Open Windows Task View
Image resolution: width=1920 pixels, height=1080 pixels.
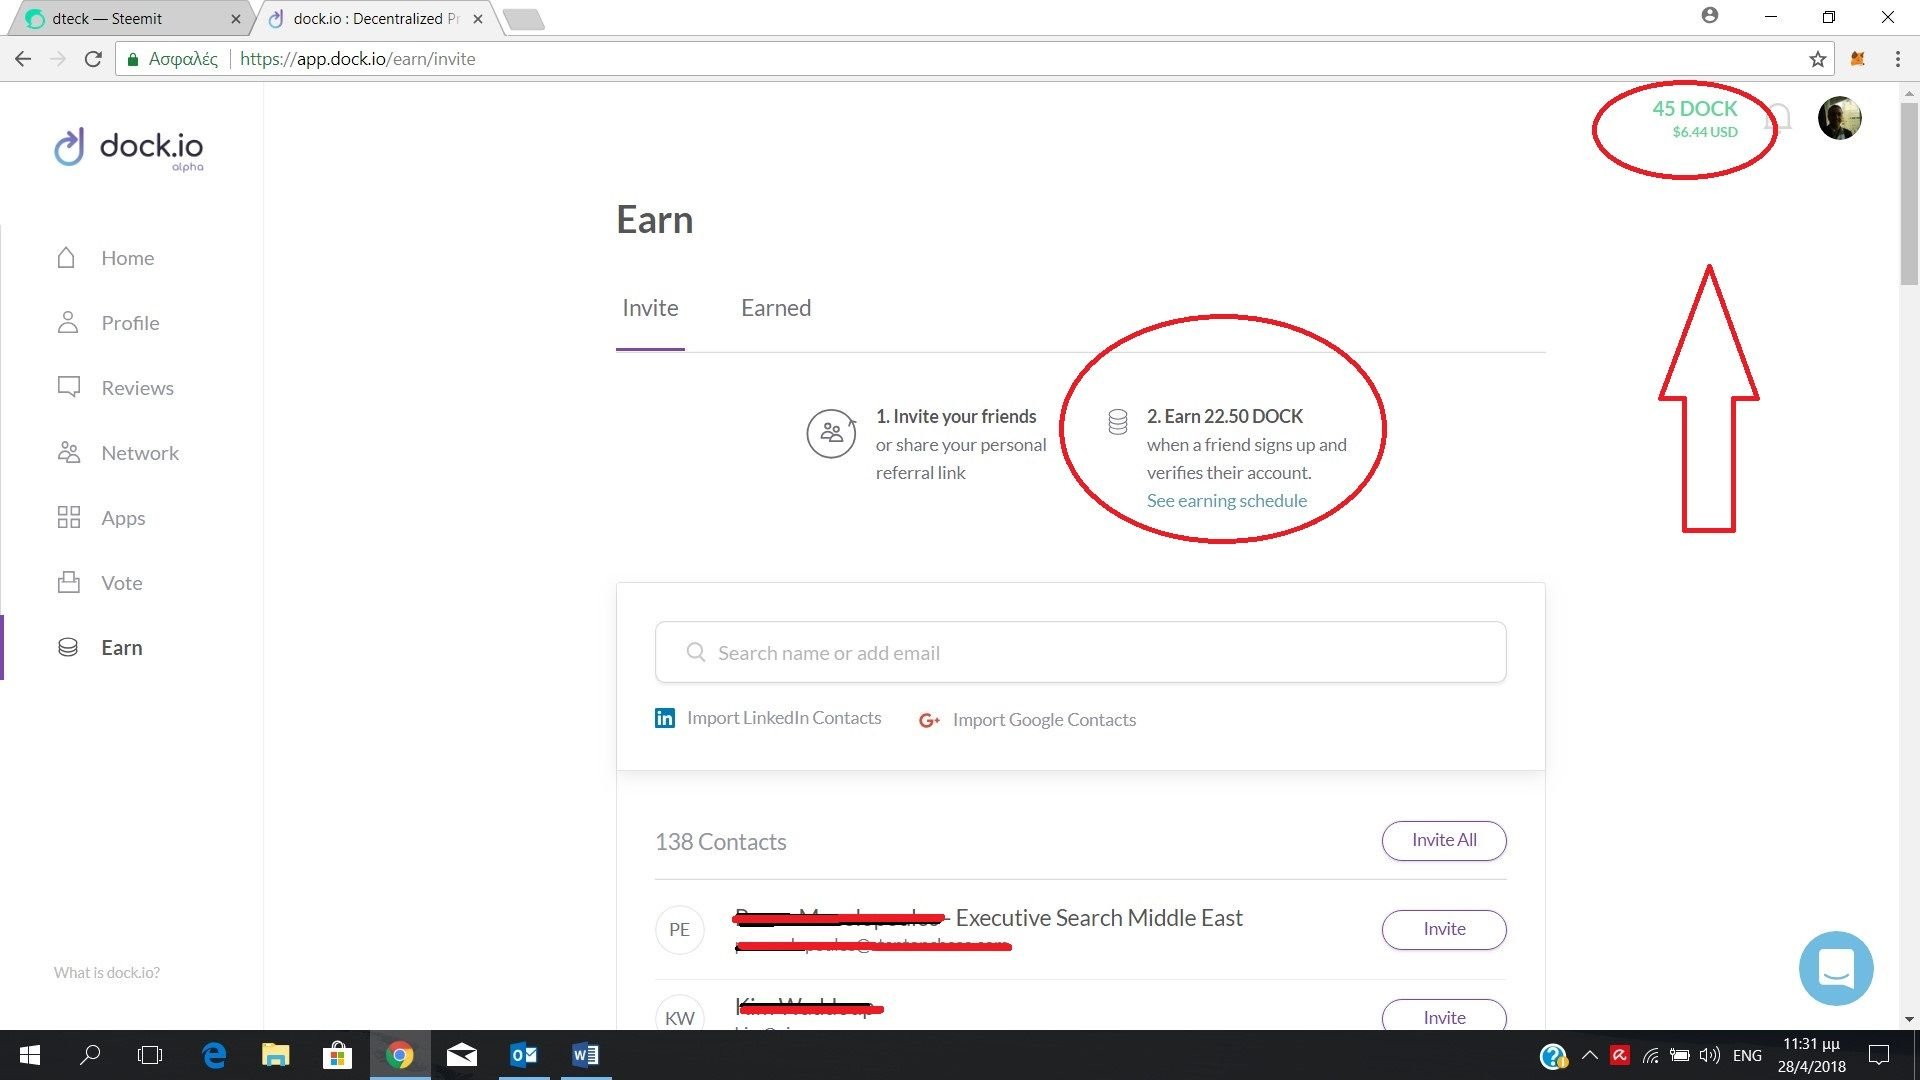click(x=150, y=1055)
